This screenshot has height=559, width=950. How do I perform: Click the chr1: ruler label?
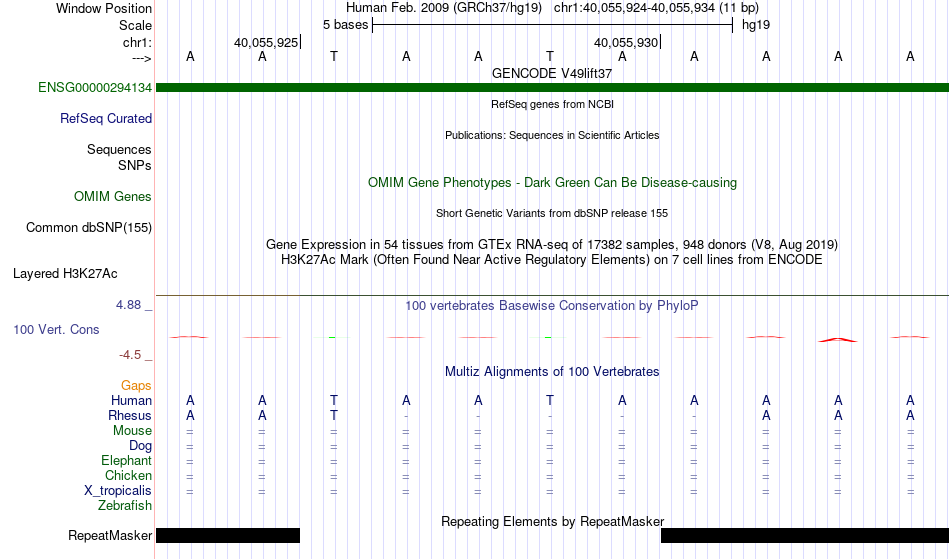[137, 42]
